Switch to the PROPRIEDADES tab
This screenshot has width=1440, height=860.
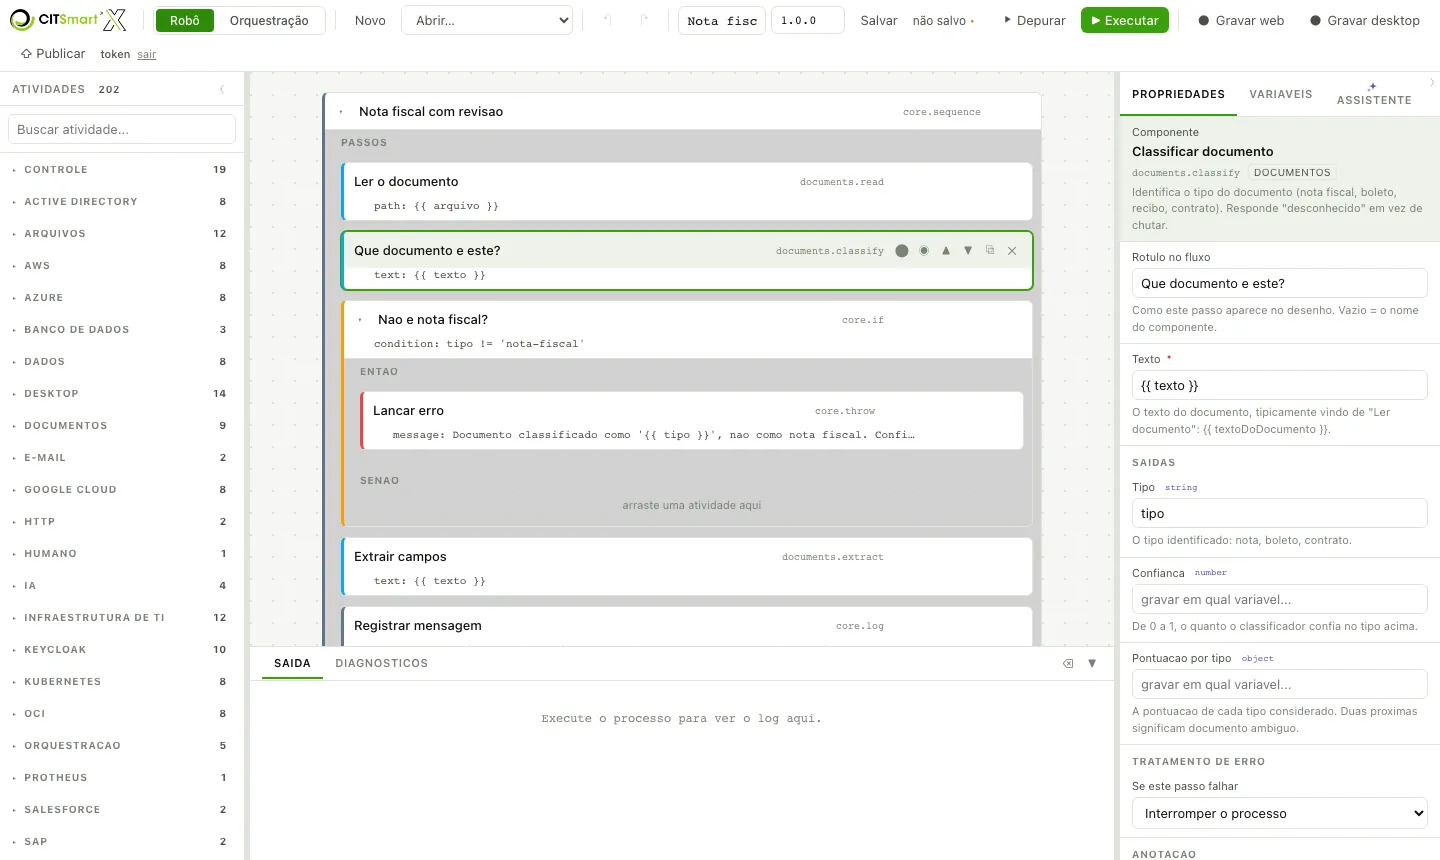(1178, 94)
